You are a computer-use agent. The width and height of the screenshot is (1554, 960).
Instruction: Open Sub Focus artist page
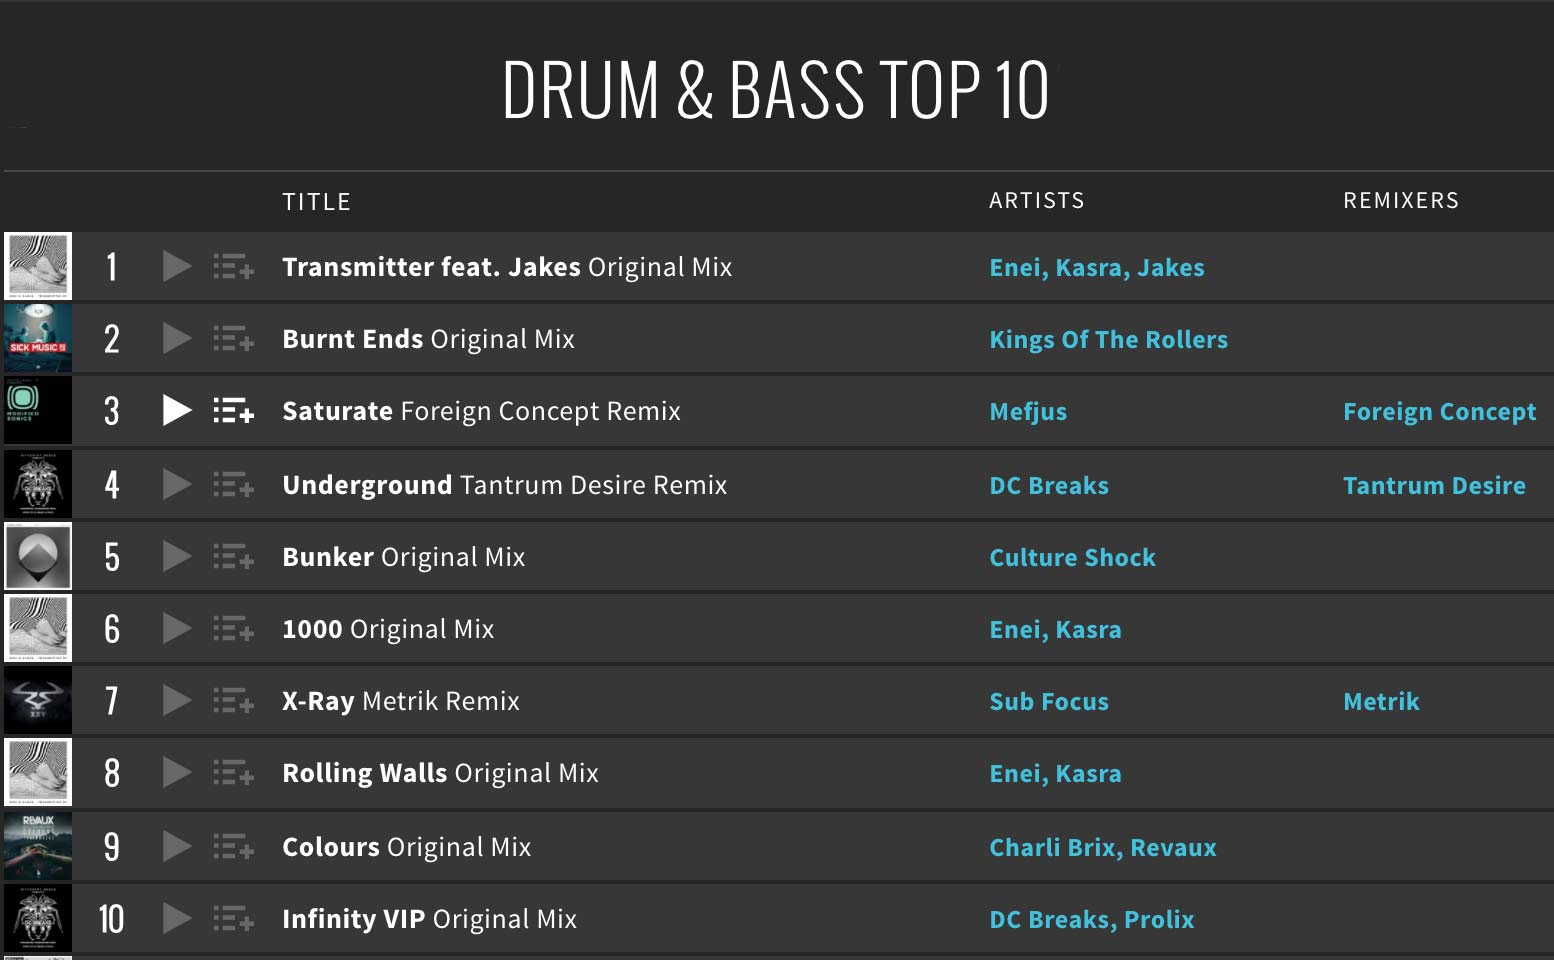[1048, 700]
